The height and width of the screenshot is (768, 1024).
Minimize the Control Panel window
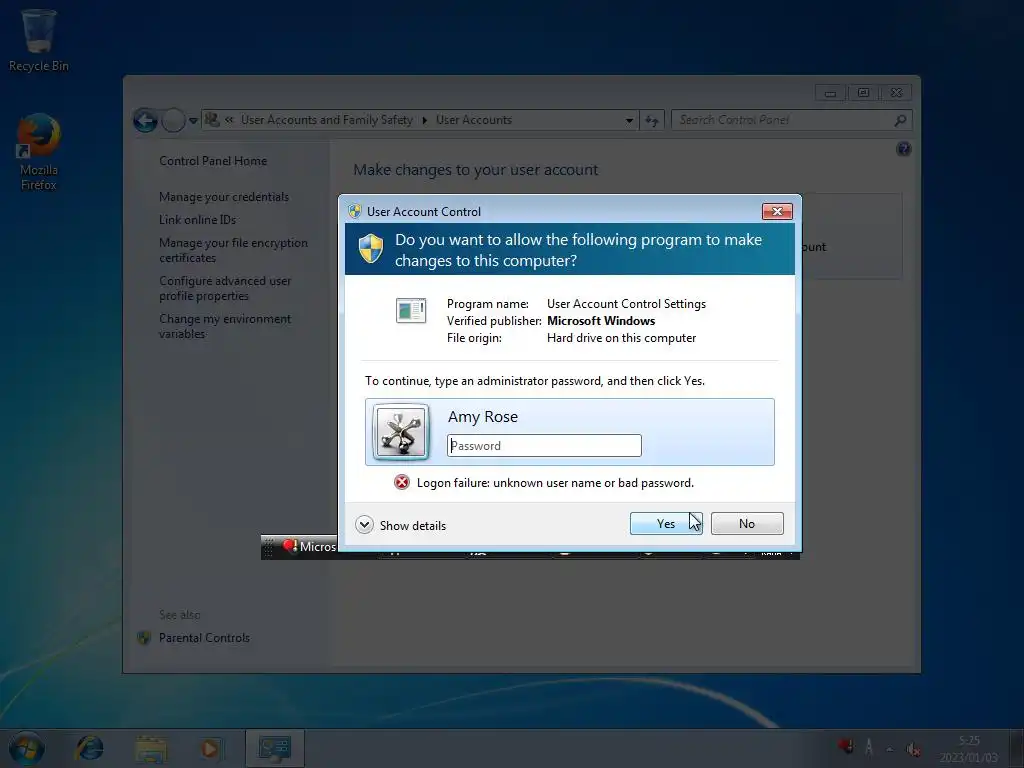click(x=830, y=93)
